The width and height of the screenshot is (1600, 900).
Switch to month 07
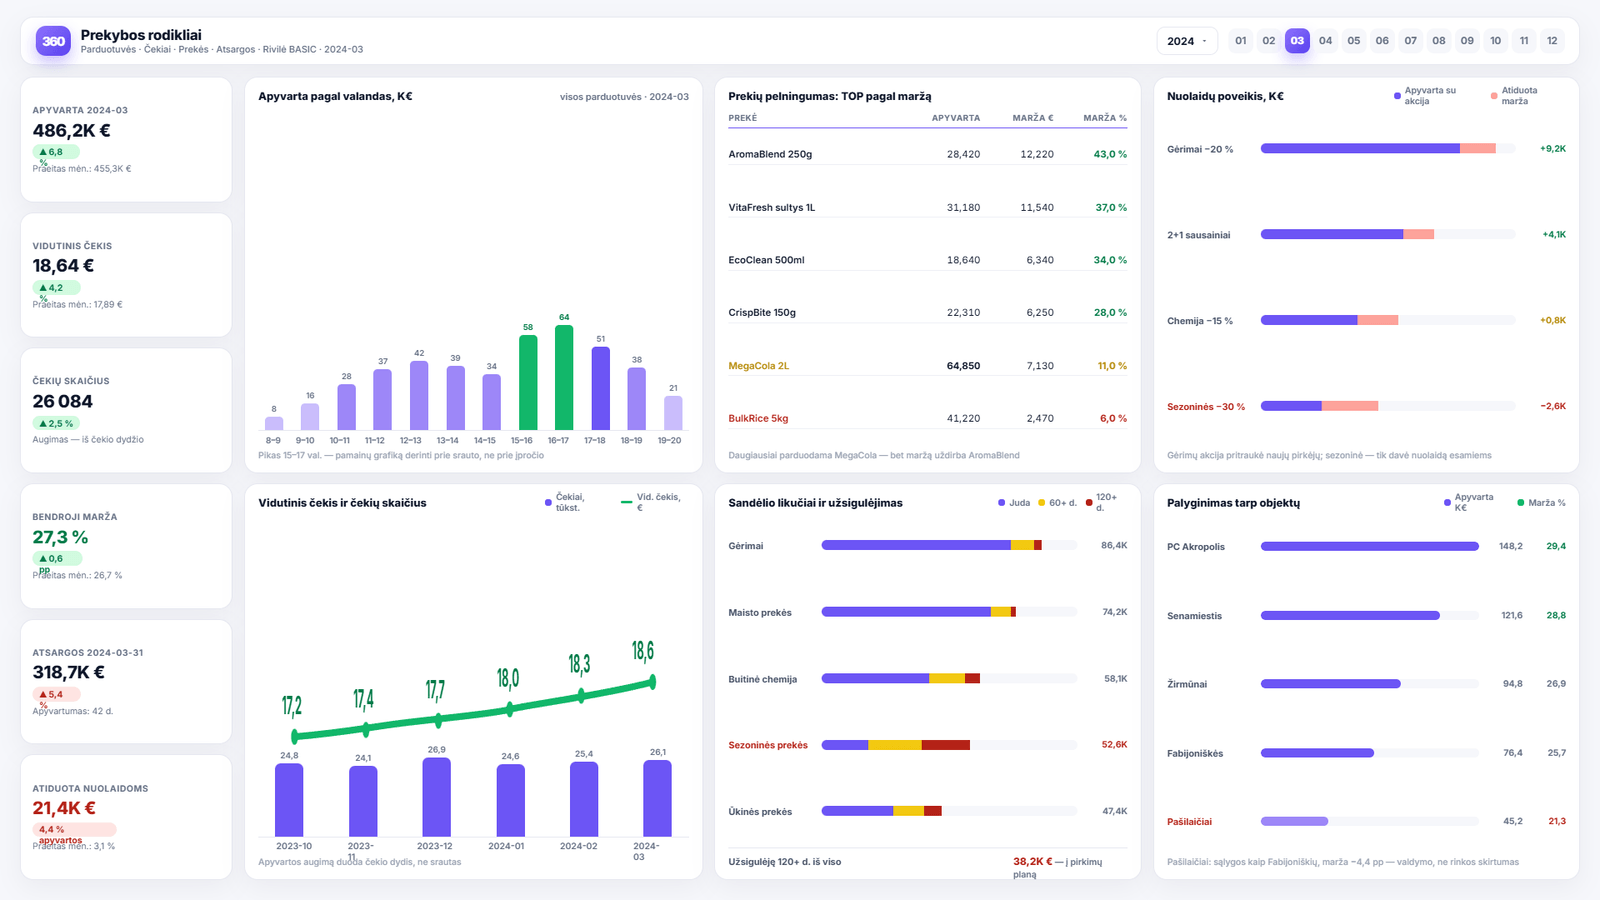[x=1411, y=41]
